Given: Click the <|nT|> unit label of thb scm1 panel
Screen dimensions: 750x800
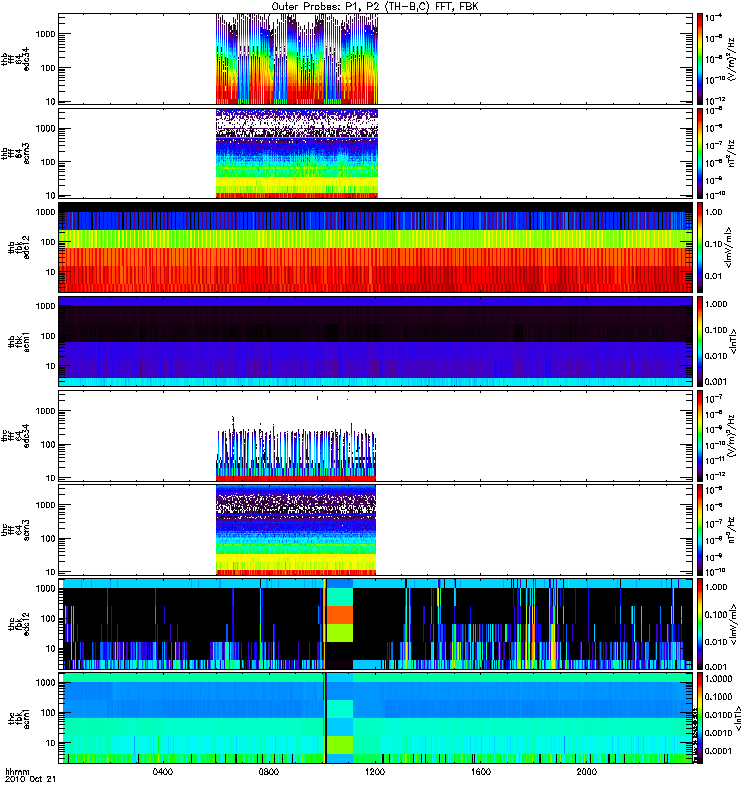Looking at the screenshot, I should tap(734, 342).
